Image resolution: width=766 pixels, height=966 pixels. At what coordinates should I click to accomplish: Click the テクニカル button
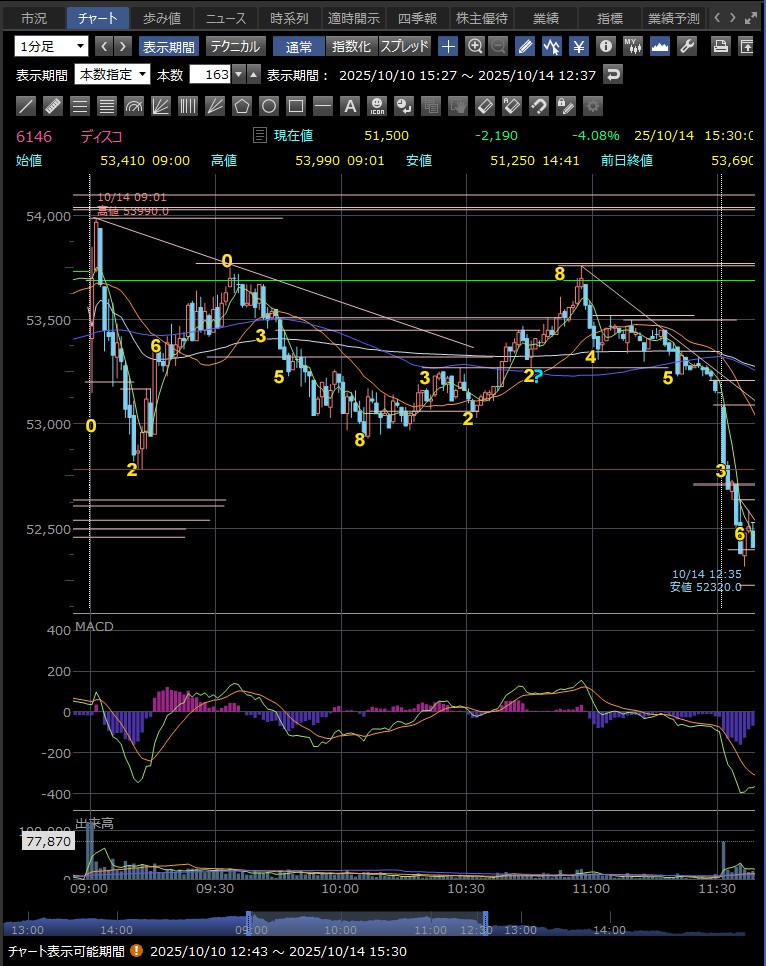235,46
